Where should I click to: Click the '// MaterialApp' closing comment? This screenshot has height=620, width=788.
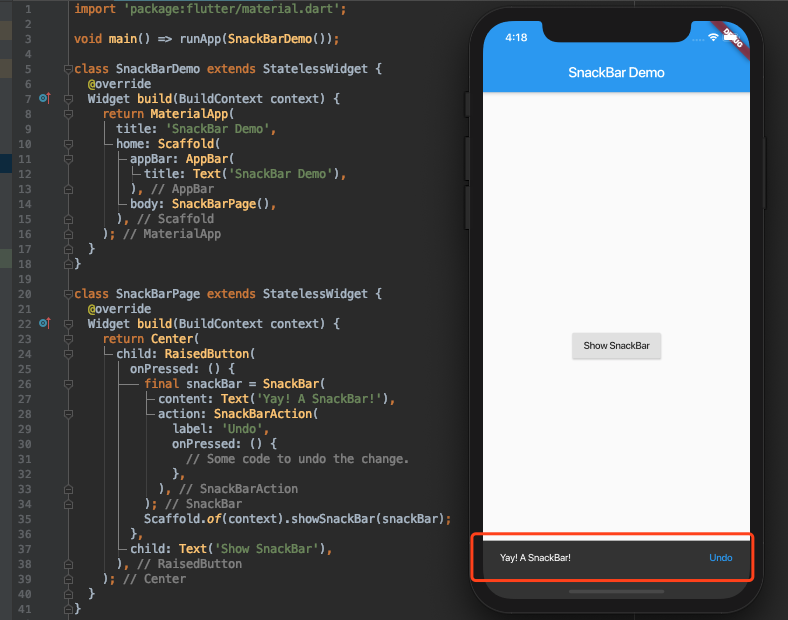172,234
